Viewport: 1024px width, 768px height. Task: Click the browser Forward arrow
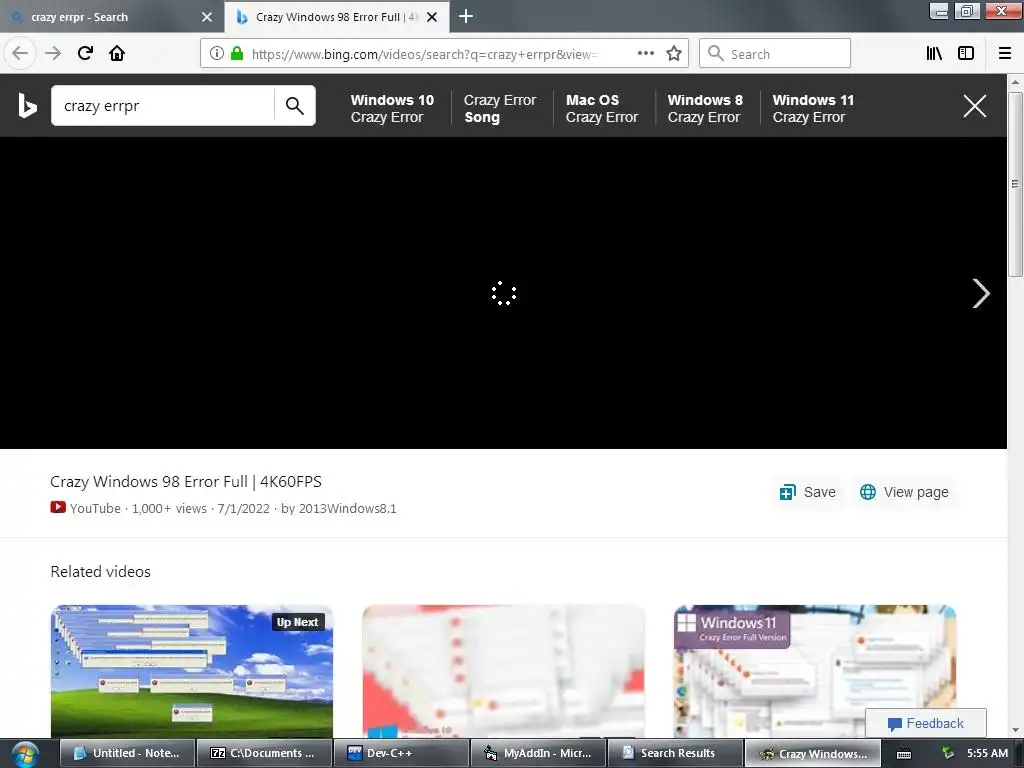(x=53, y=53)
